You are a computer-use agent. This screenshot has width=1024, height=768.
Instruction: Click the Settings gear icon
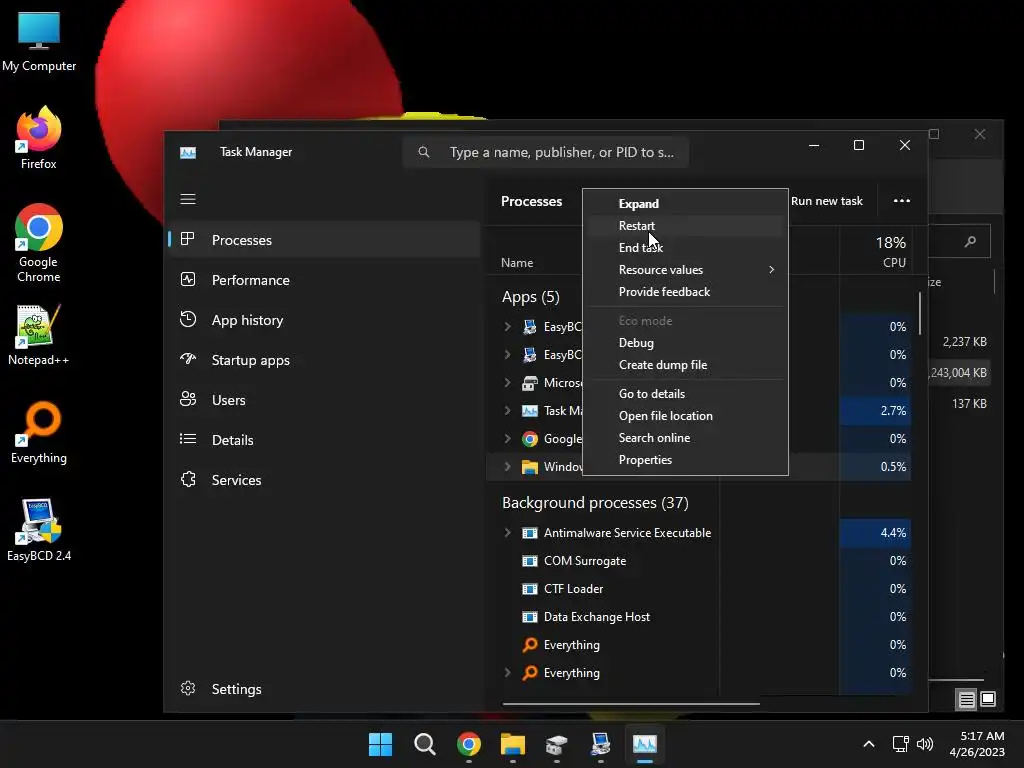click(x=188, y=688)
